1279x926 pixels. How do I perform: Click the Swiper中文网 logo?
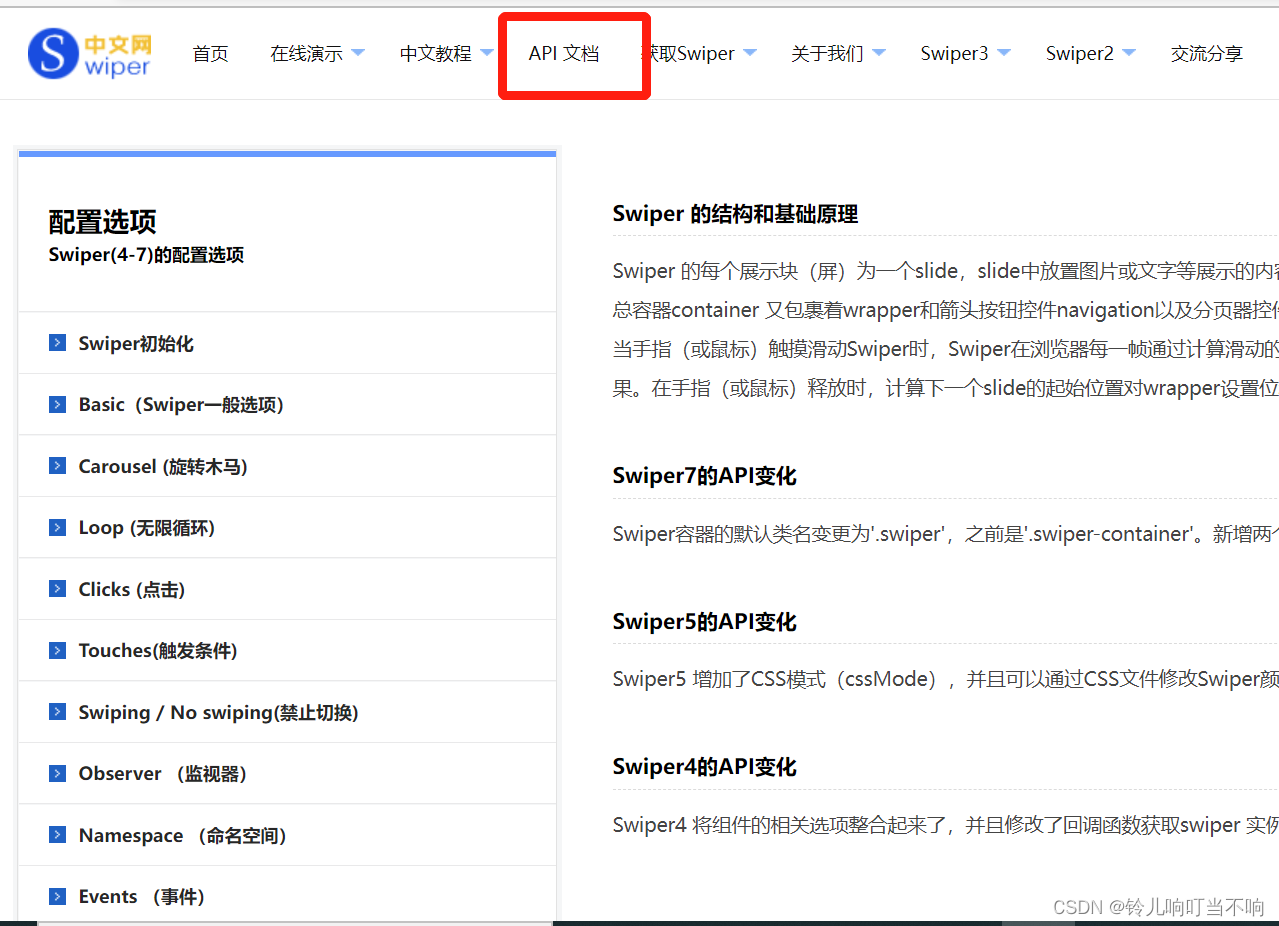click(90, 53)
